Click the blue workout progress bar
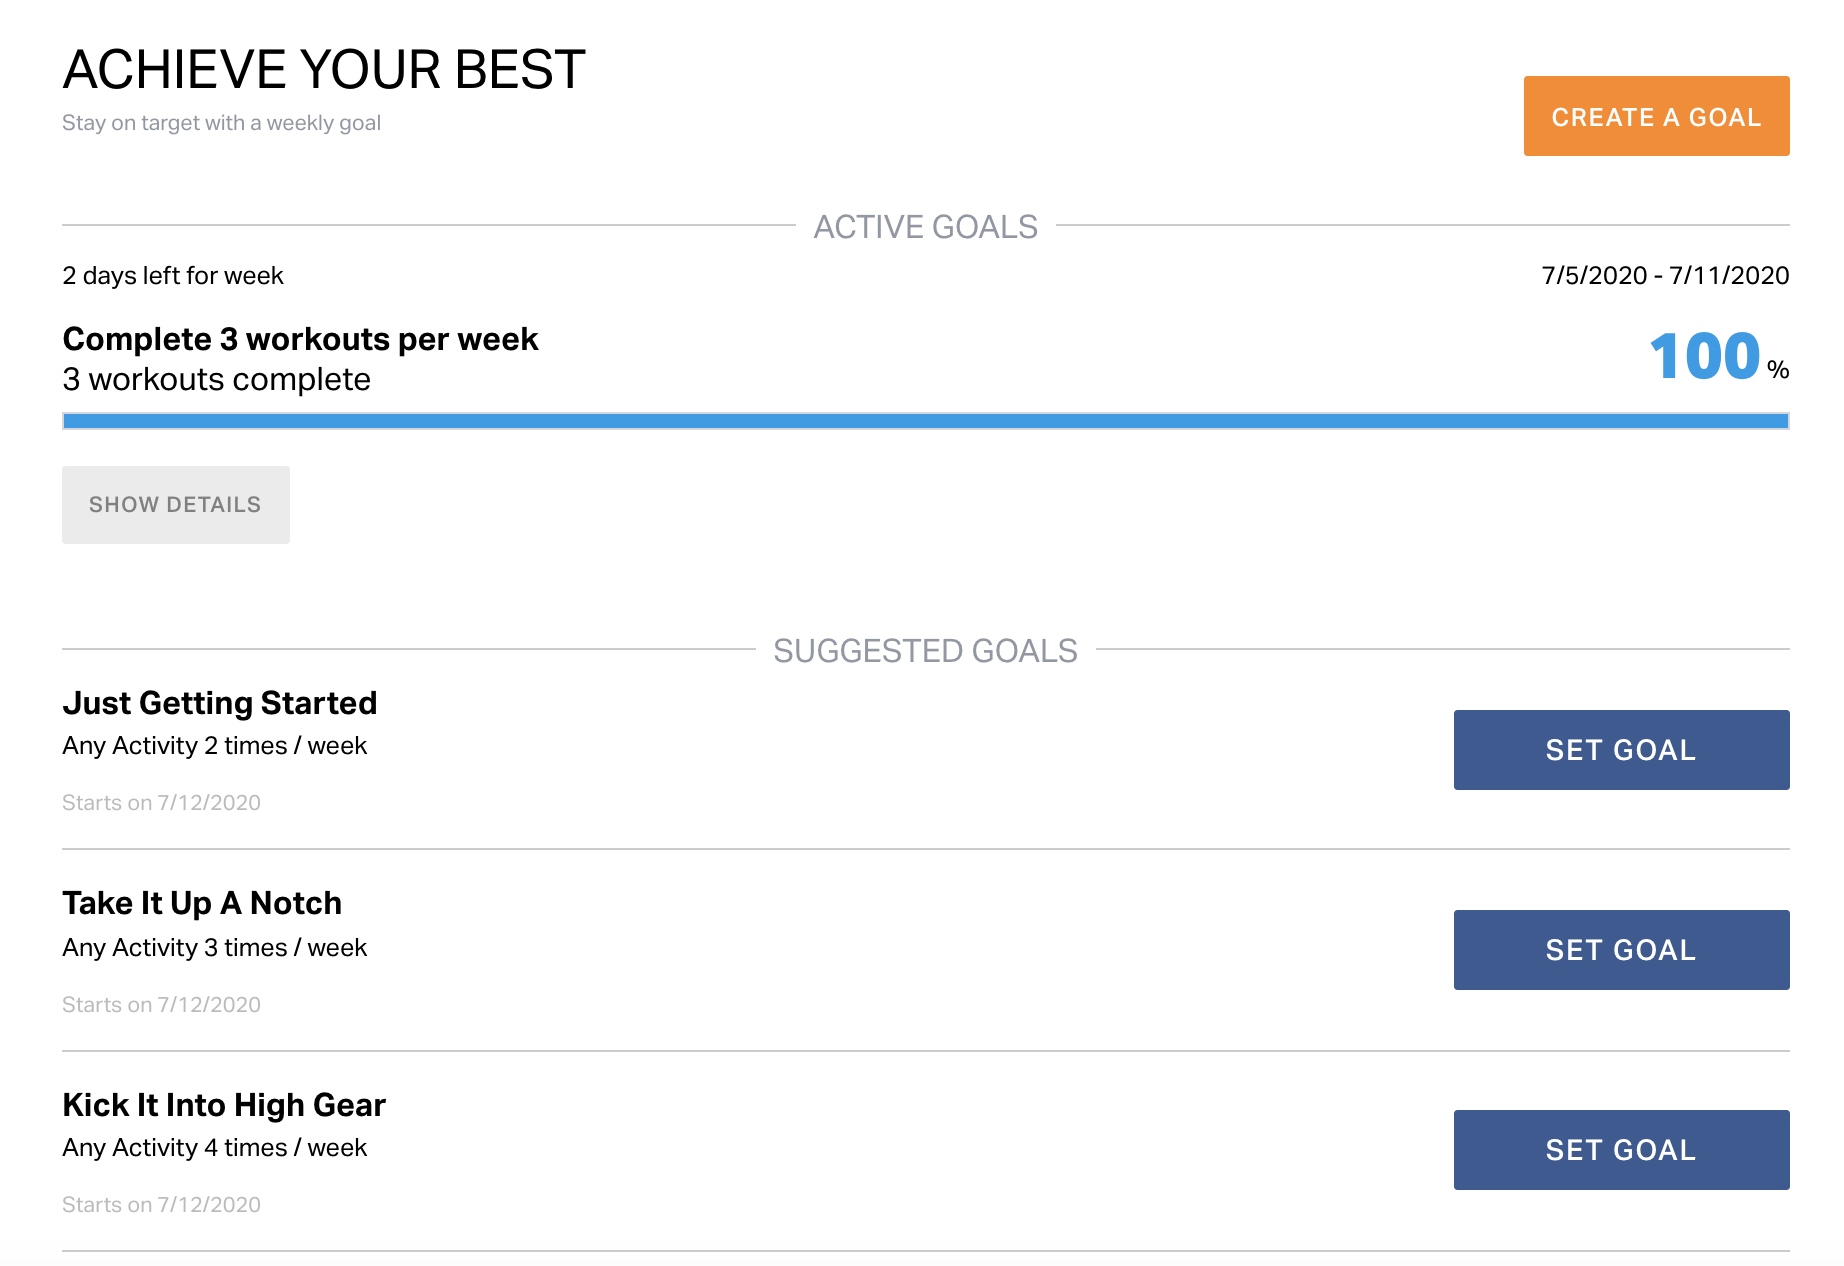The width and height of the screenshot is (1844, 1266). click(925, 421)
